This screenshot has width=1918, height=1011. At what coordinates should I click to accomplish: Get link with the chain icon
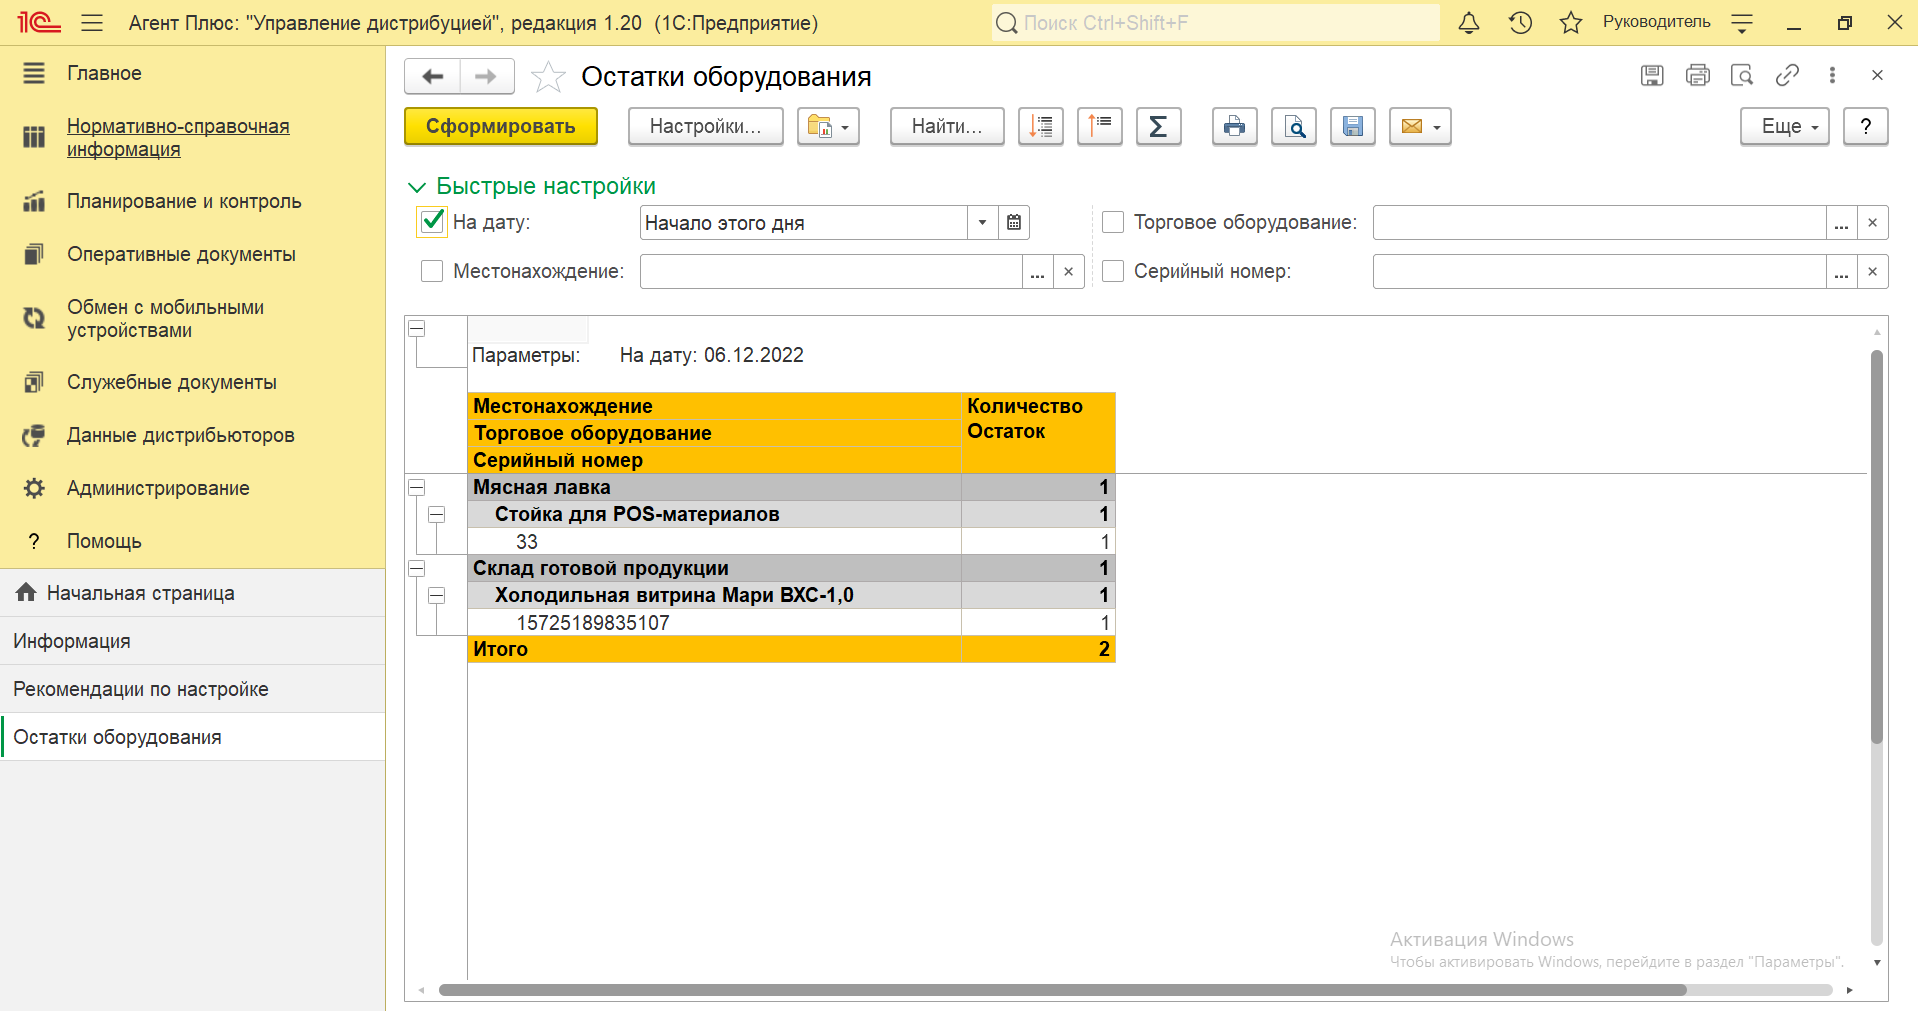tap(1787, 76)
